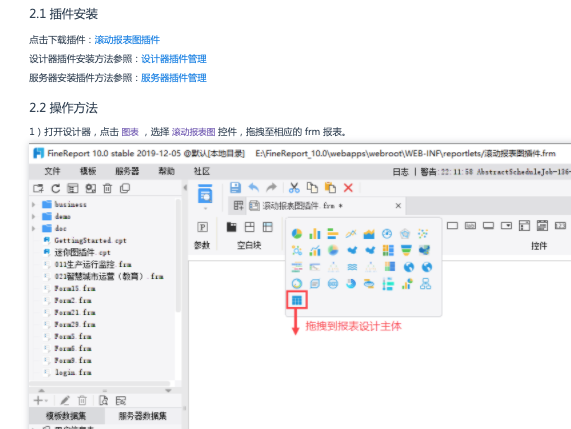
Task: Click the parameter P icon above 参数
Action: pyautogui.click(x=202, y=227)
